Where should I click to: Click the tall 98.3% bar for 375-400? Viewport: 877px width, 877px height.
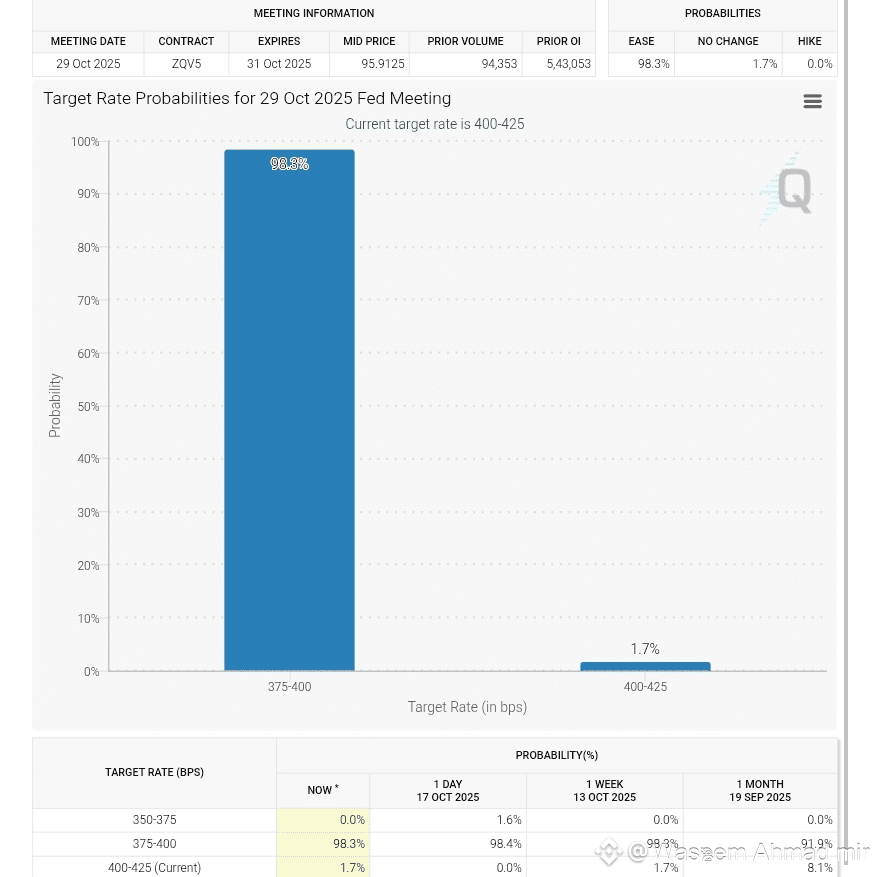pyautogui.click(x=289, y=410)
